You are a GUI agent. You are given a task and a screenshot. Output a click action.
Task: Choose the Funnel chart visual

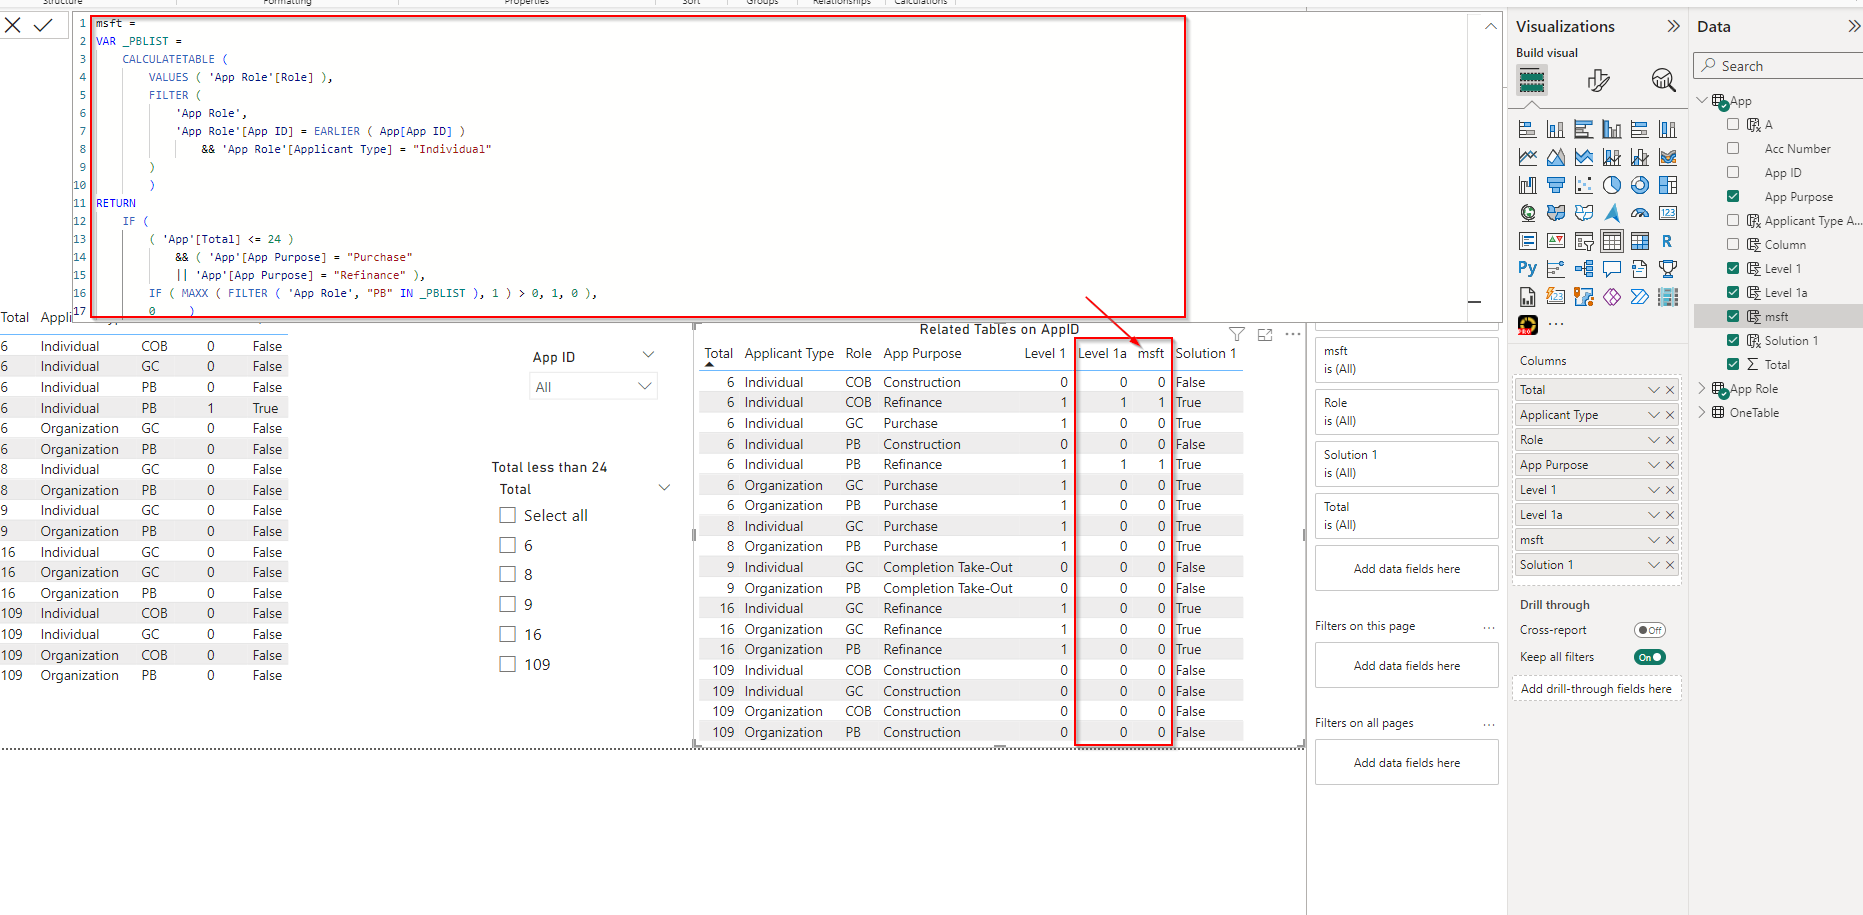click(x=1556, y=185)
